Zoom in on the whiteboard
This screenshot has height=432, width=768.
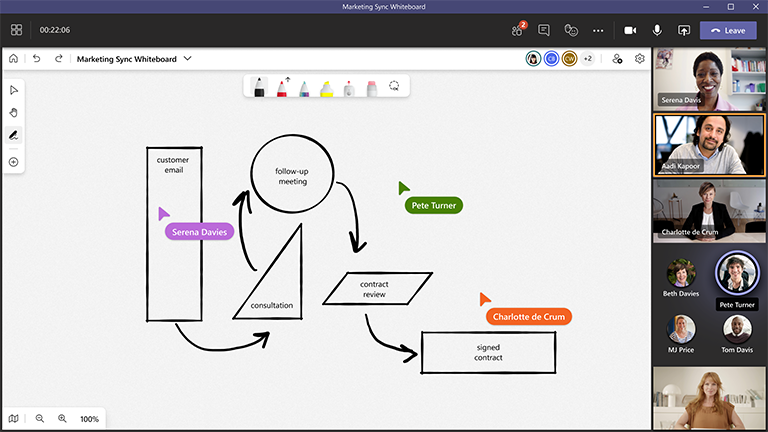62,419
